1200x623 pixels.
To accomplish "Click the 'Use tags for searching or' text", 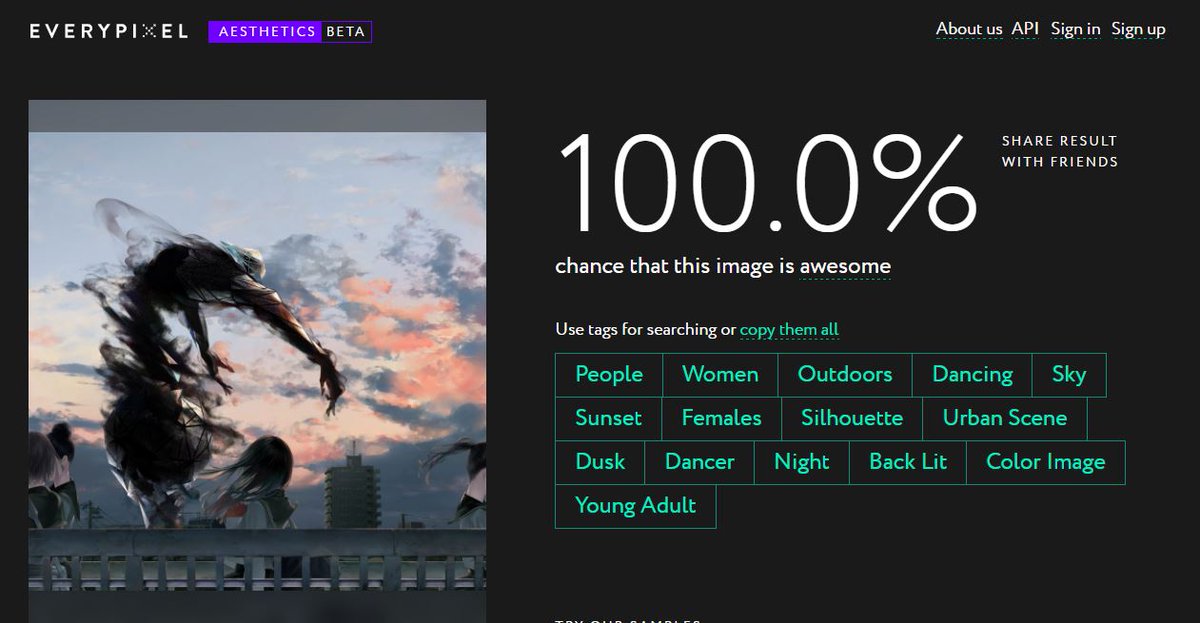I will point(645,329).
